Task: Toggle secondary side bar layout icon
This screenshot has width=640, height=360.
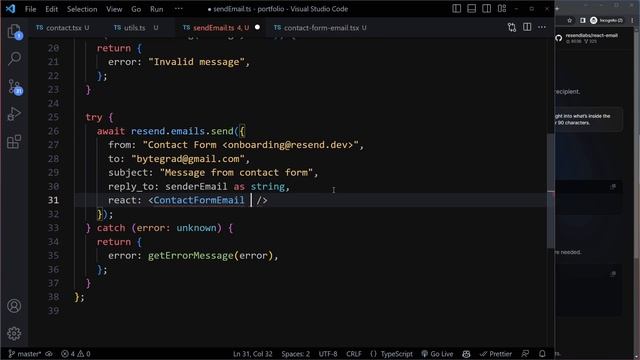Action: point(487,9)
